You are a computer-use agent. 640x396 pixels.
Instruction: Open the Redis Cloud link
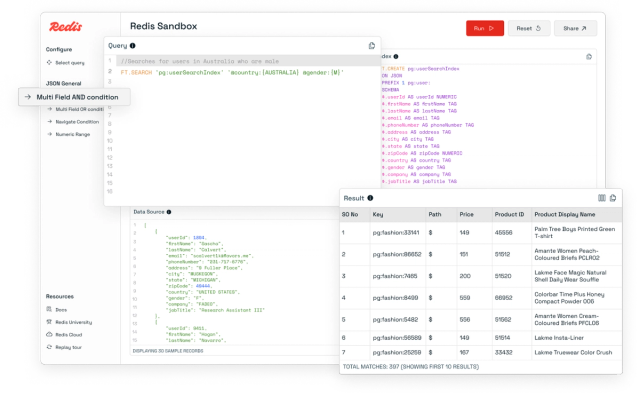(x=64, y=335)
